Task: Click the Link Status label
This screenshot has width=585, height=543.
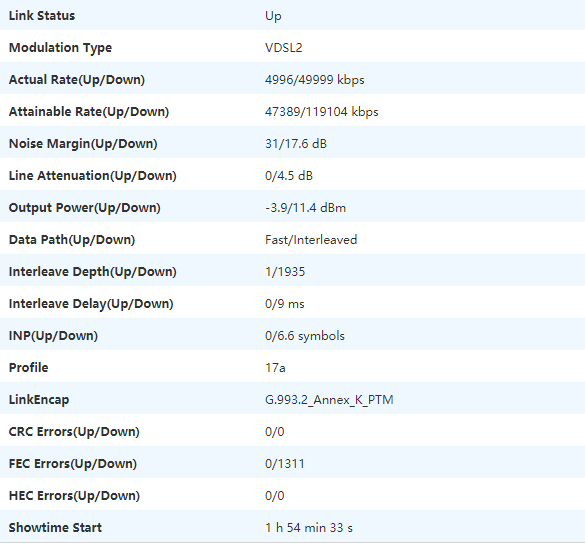Action: coord(42,16)
